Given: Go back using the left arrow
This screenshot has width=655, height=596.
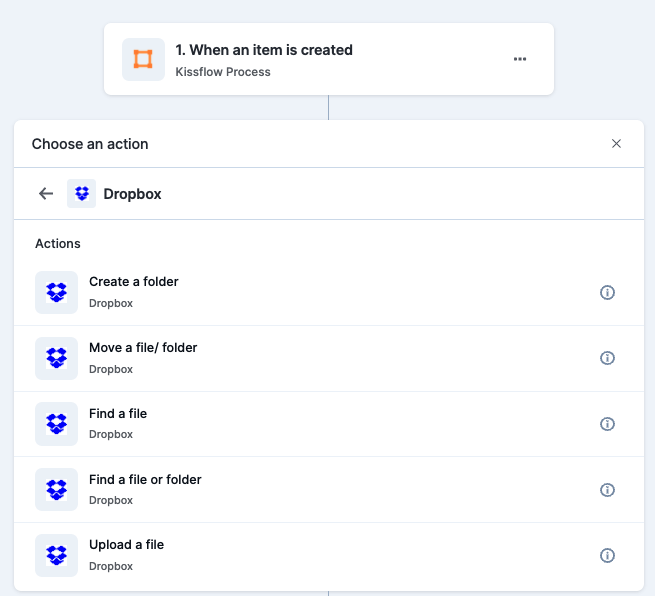Looking at the screenshot, I should [x=46, y=194].
